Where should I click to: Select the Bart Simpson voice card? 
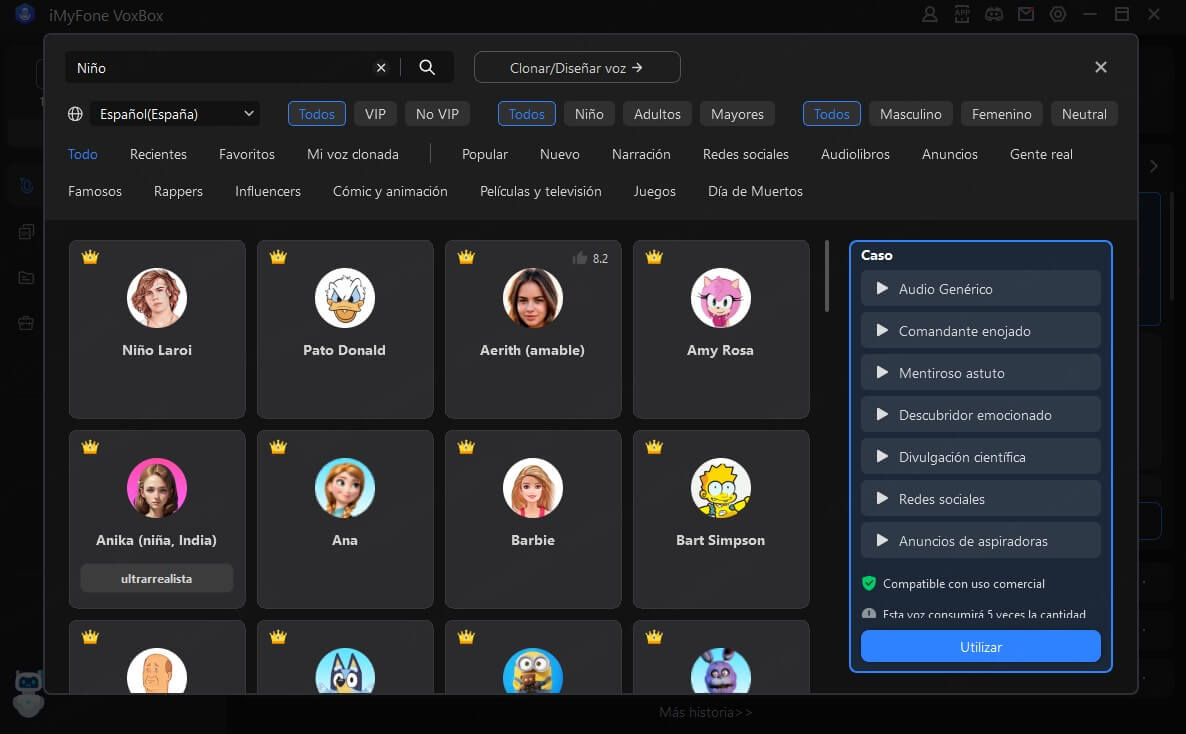721,519
